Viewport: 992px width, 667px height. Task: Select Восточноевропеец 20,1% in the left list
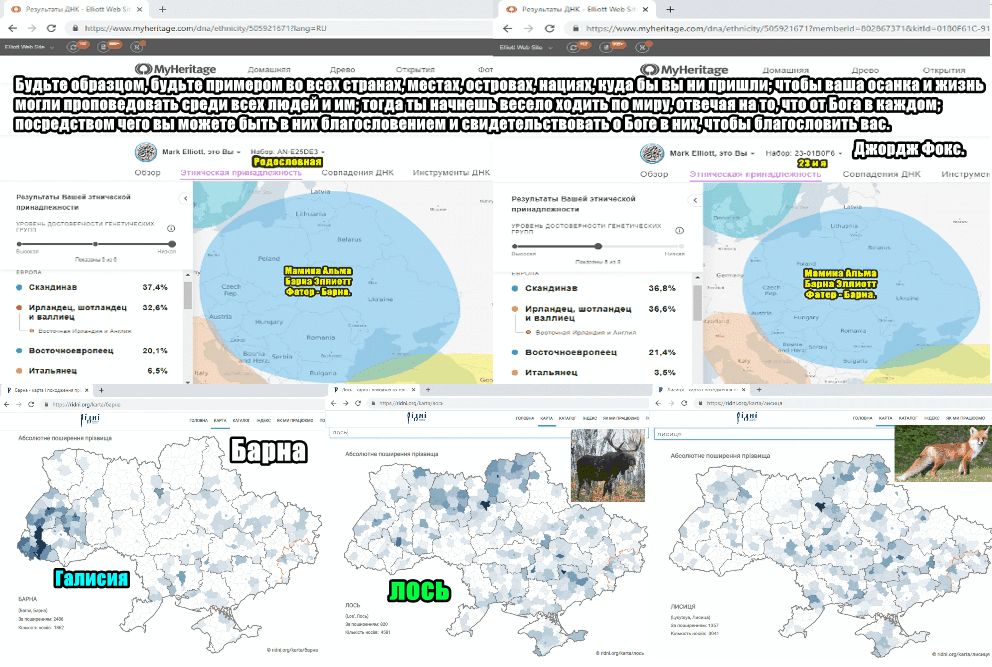pyautogui.click(x=92, y=350)
